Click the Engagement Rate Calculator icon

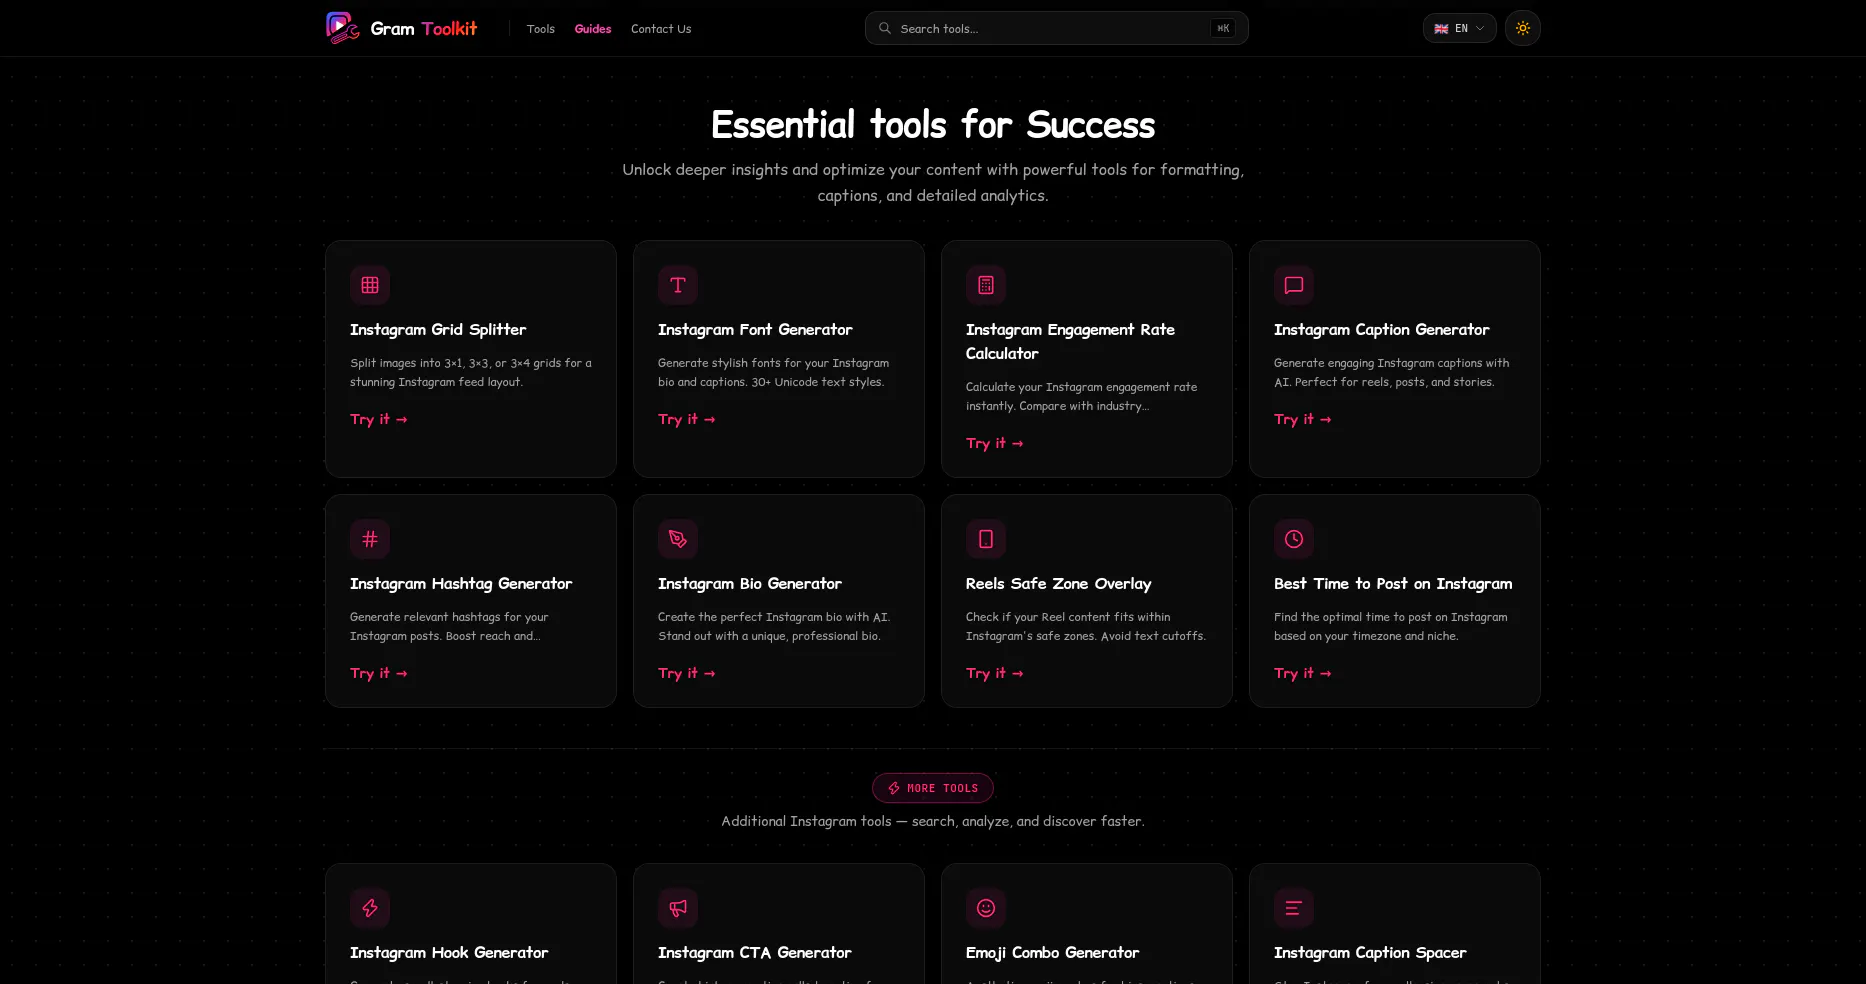pos(986,285)
